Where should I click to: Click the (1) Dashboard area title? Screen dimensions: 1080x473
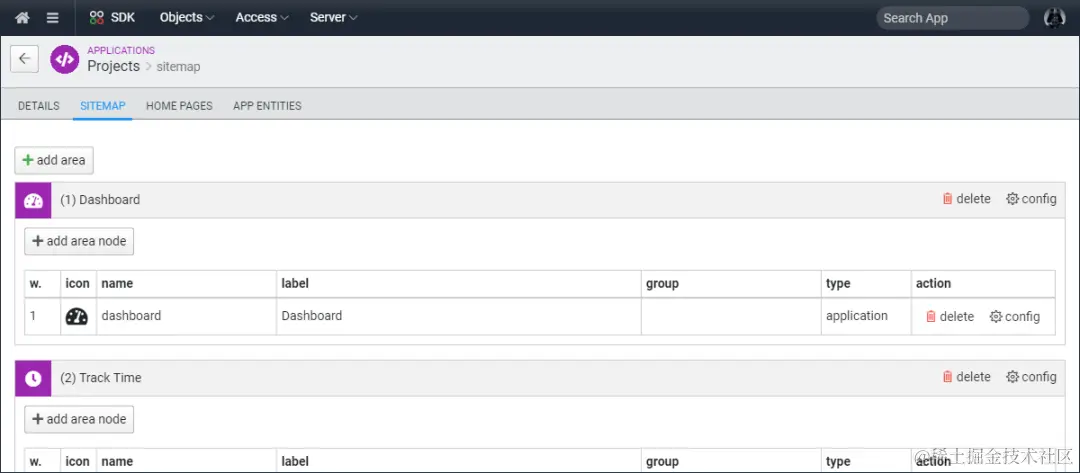click(100, 200)
